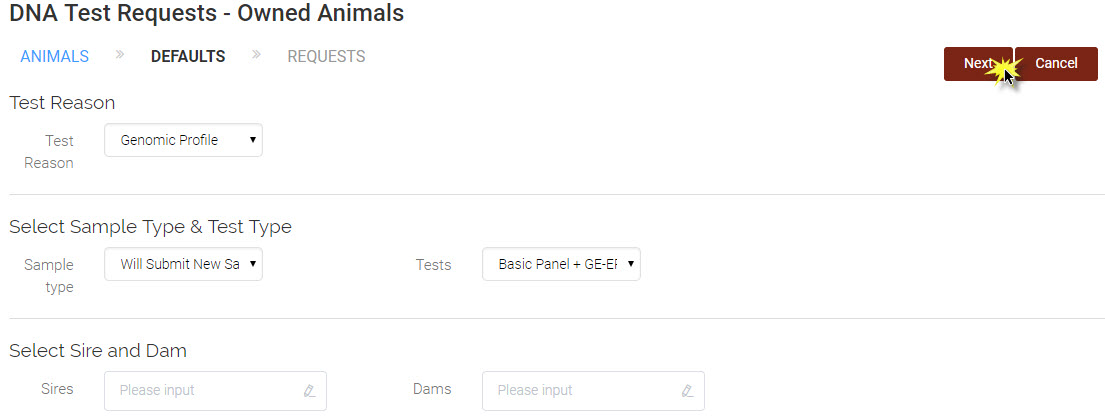Image resolution: width=1105 pixels, height=418 pixels.
Task: Open the Test Reason dropdown showing Genomic Profile
Action: (x=183, y=140)
